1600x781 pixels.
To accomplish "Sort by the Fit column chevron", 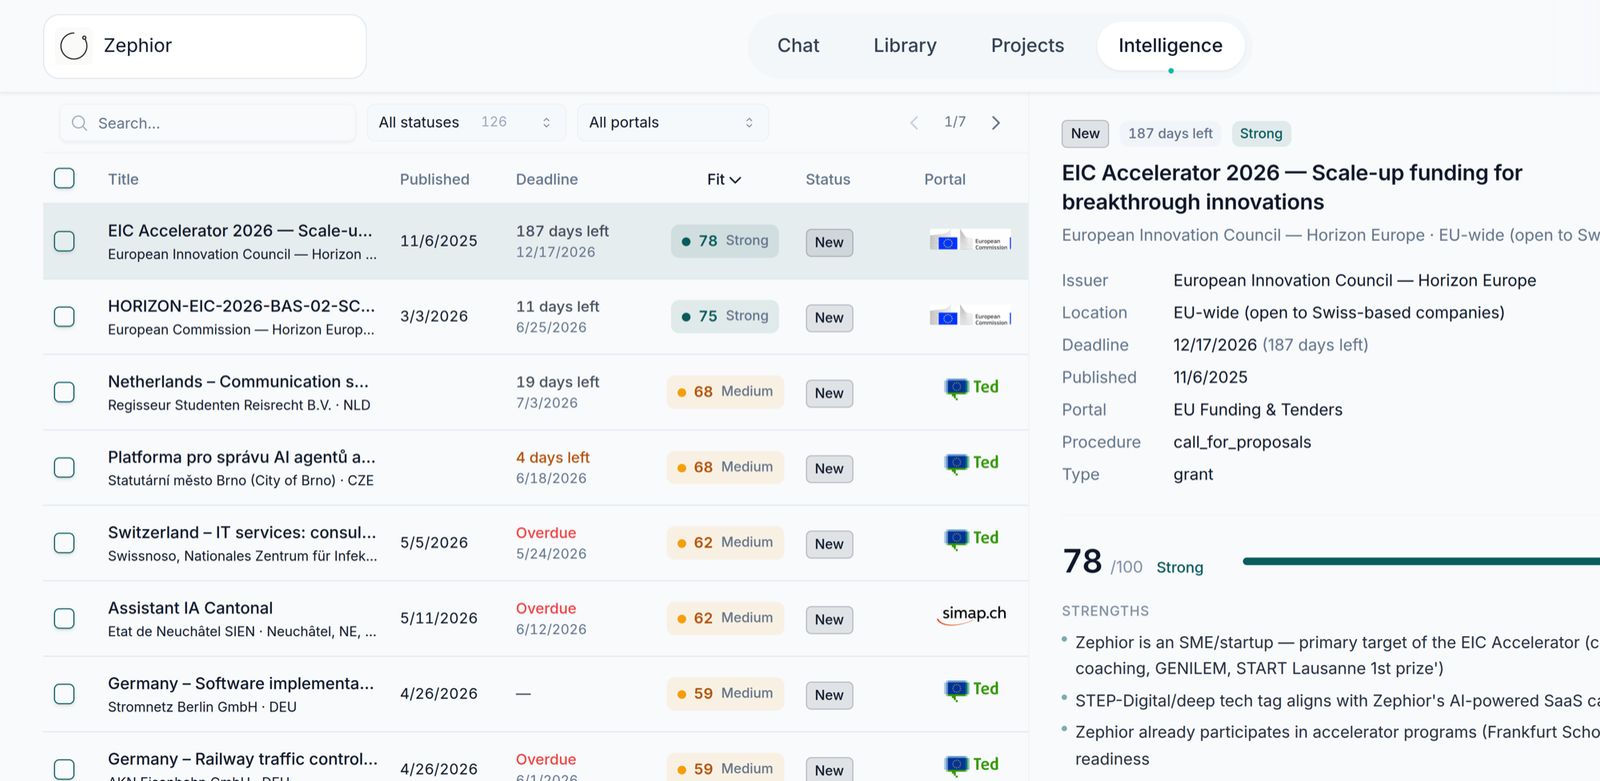I will (735, 180).
